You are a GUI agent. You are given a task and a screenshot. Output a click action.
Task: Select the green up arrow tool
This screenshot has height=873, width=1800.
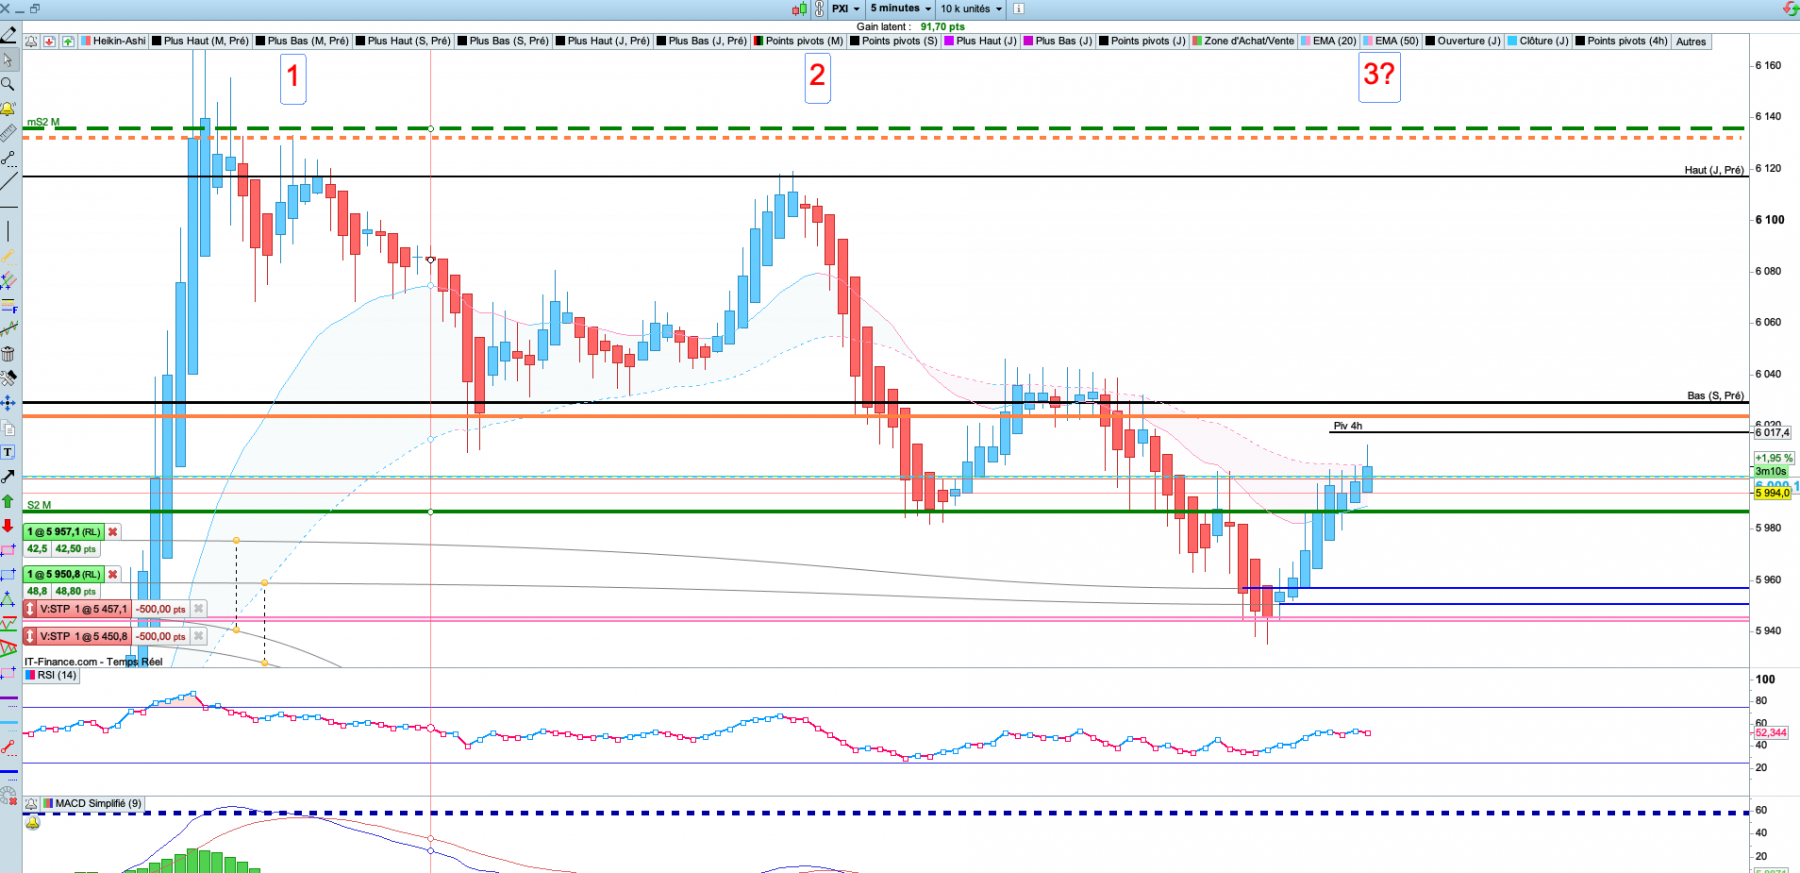point(8,501)
